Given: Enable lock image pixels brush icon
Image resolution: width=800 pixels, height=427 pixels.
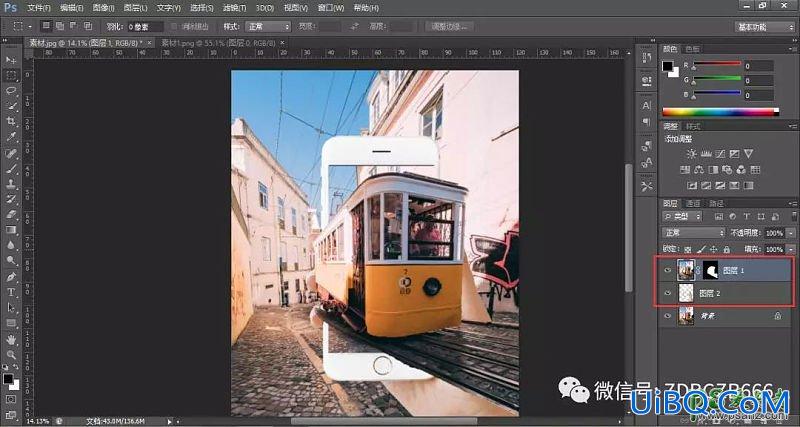Looking at the screenshot, I should [701, 249].
